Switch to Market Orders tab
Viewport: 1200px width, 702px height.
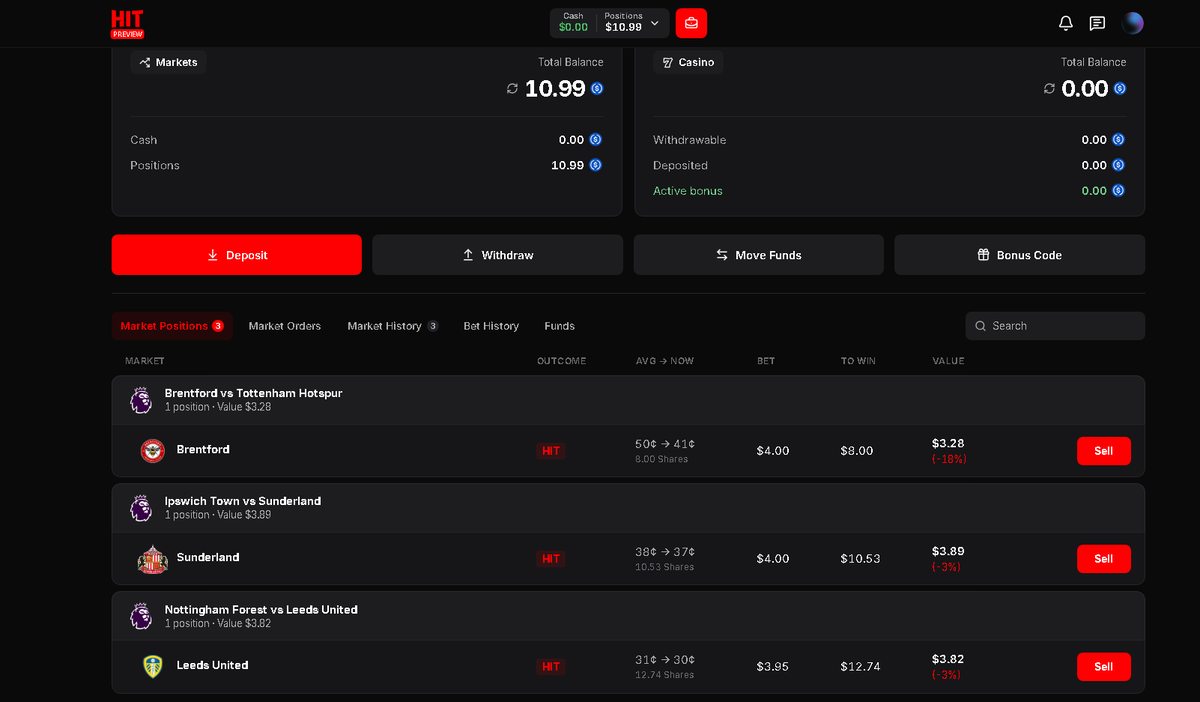[x=285, y=326]
